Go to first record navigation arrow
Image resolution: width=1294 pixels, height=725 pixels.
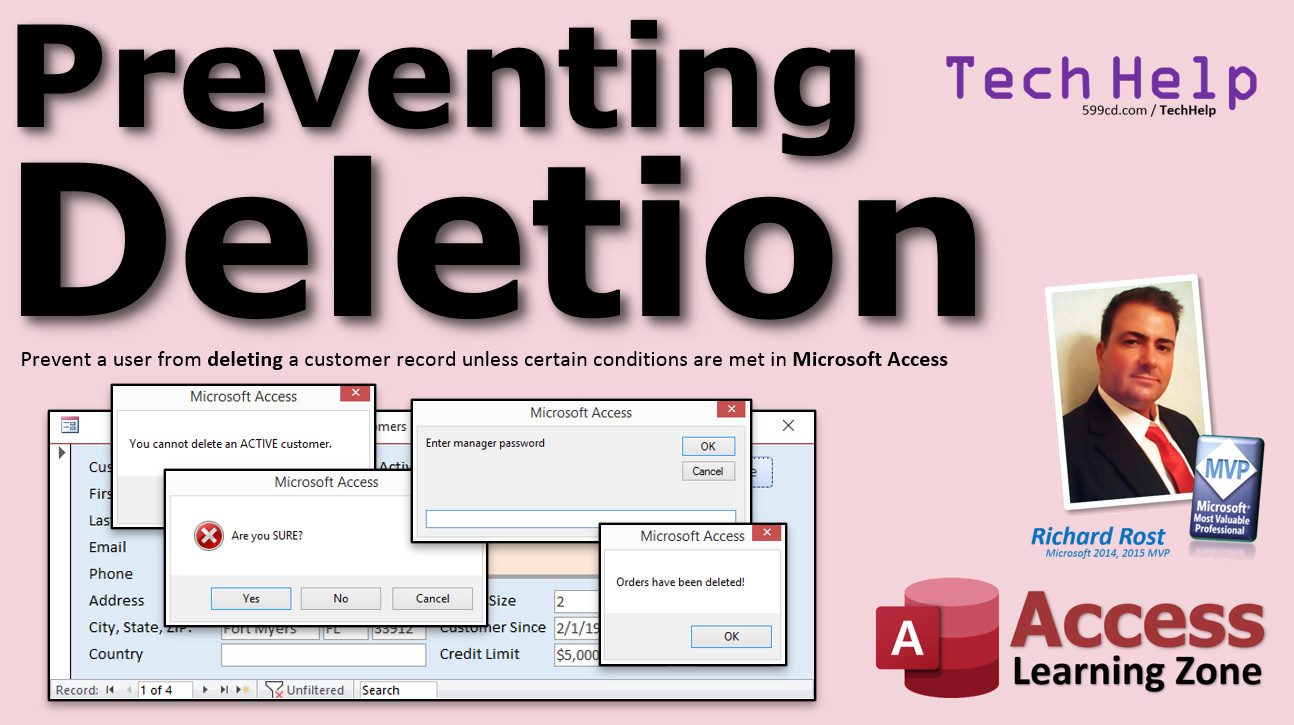(x=110, y=690)
